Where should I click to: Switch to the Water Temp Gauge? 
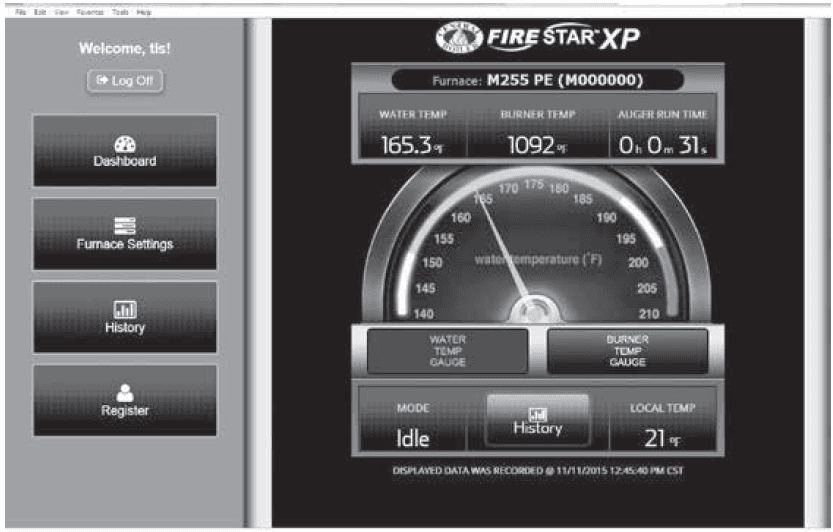pos(447,351)
